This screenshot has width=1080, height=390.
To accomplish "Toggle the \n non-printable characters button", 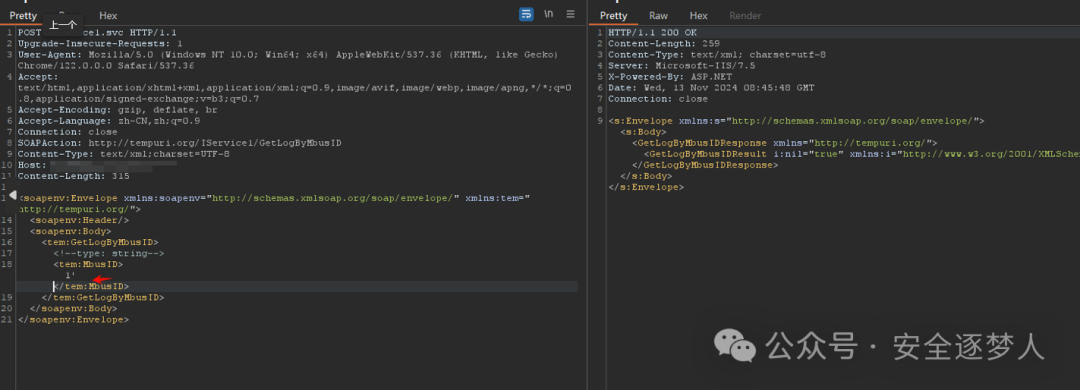I will 549,14.
